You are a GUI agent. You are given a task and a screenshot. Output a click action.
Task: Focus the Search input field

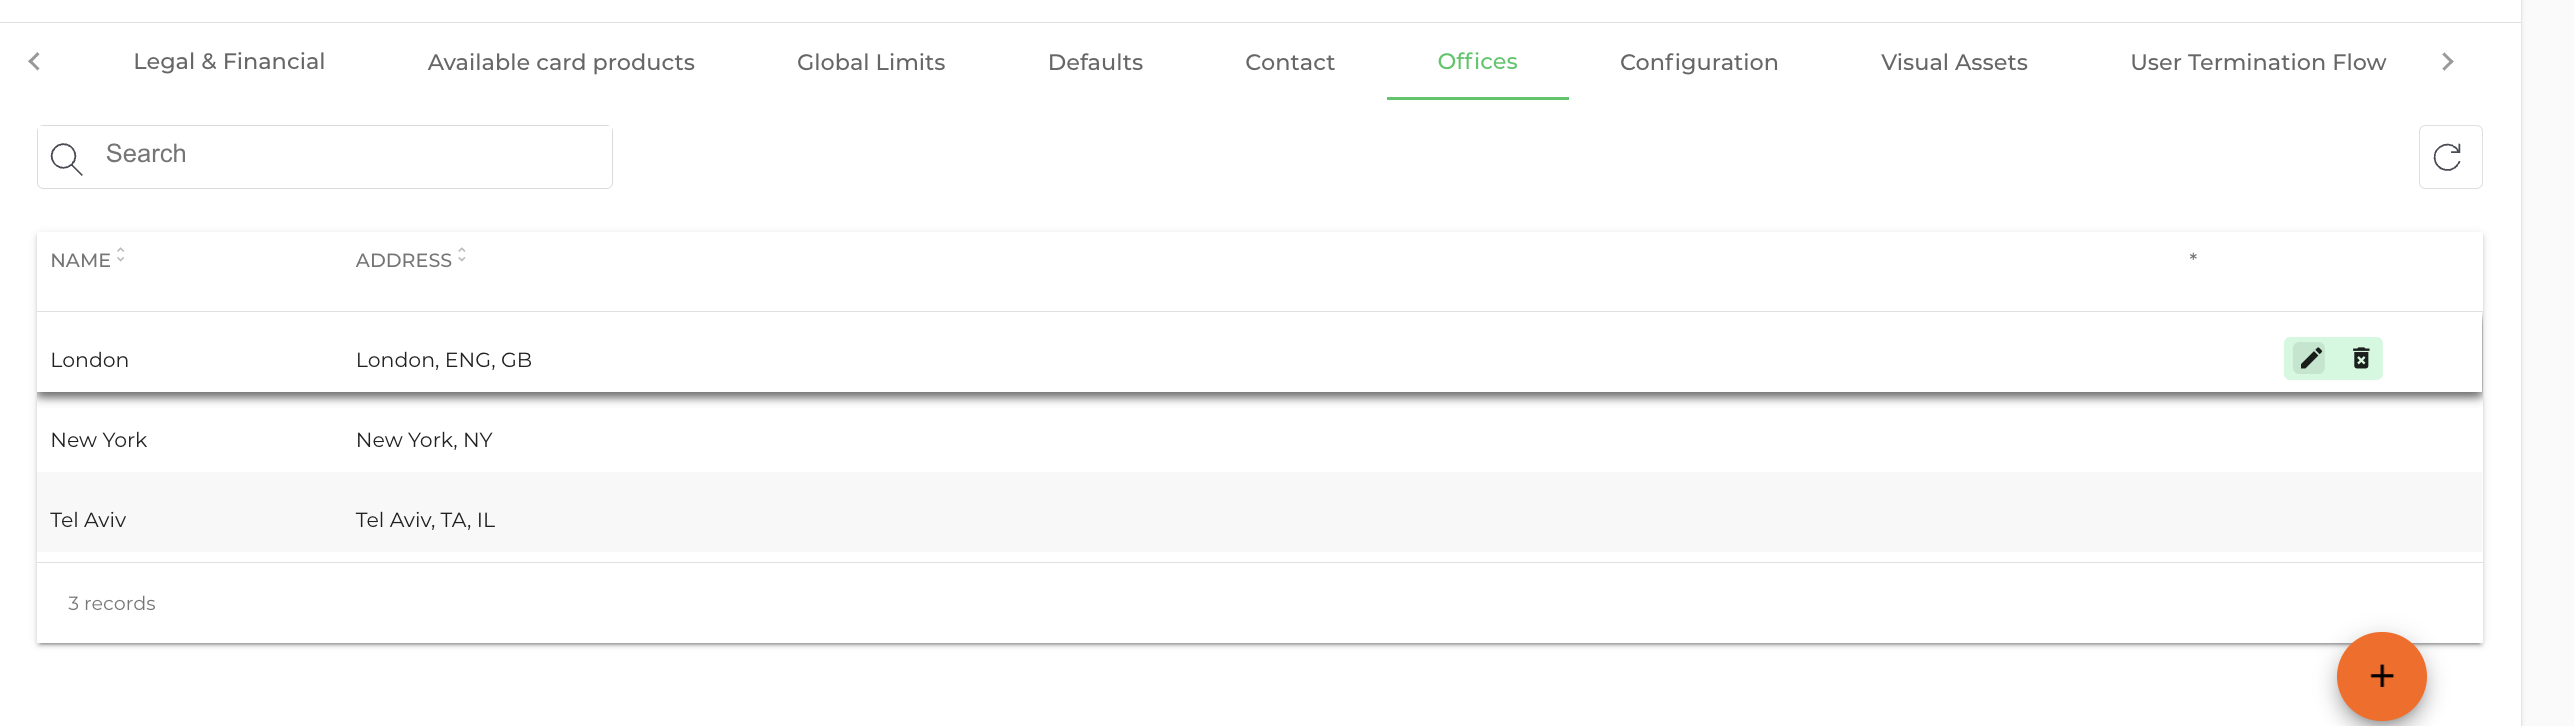pyautogui.click(x=325, y=157)
